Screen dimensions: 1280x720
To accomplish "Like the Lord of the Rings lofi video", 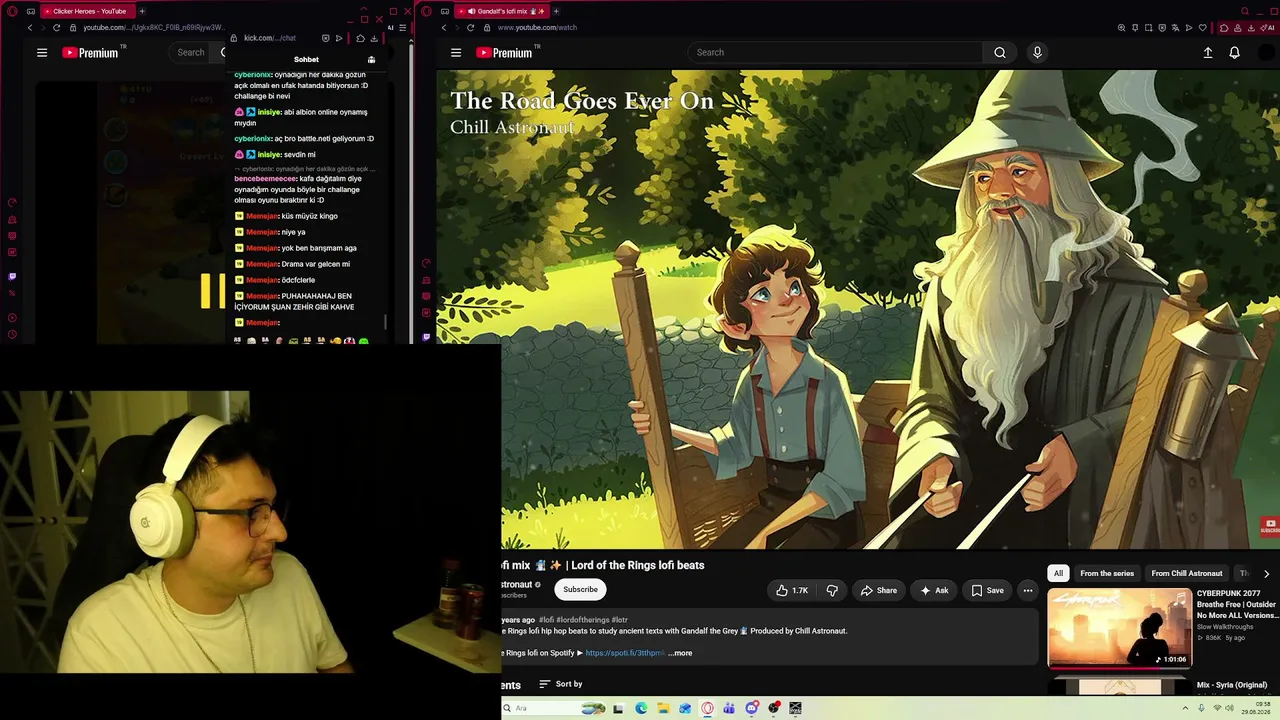I will [792, 591].
